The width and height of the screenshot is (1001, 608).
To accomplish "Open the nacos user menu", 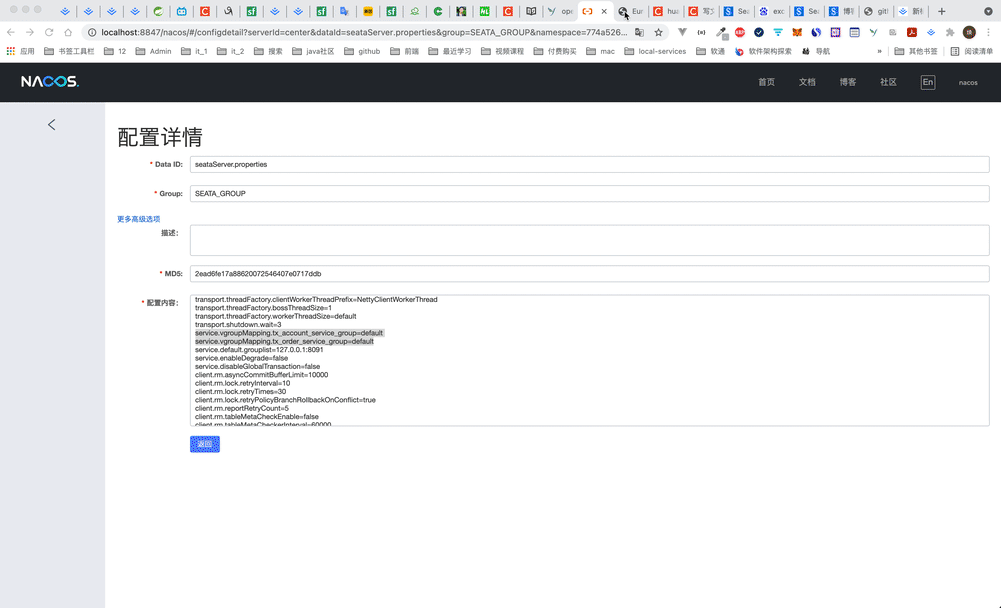I will pyautogui.click(x=968, y=82).
